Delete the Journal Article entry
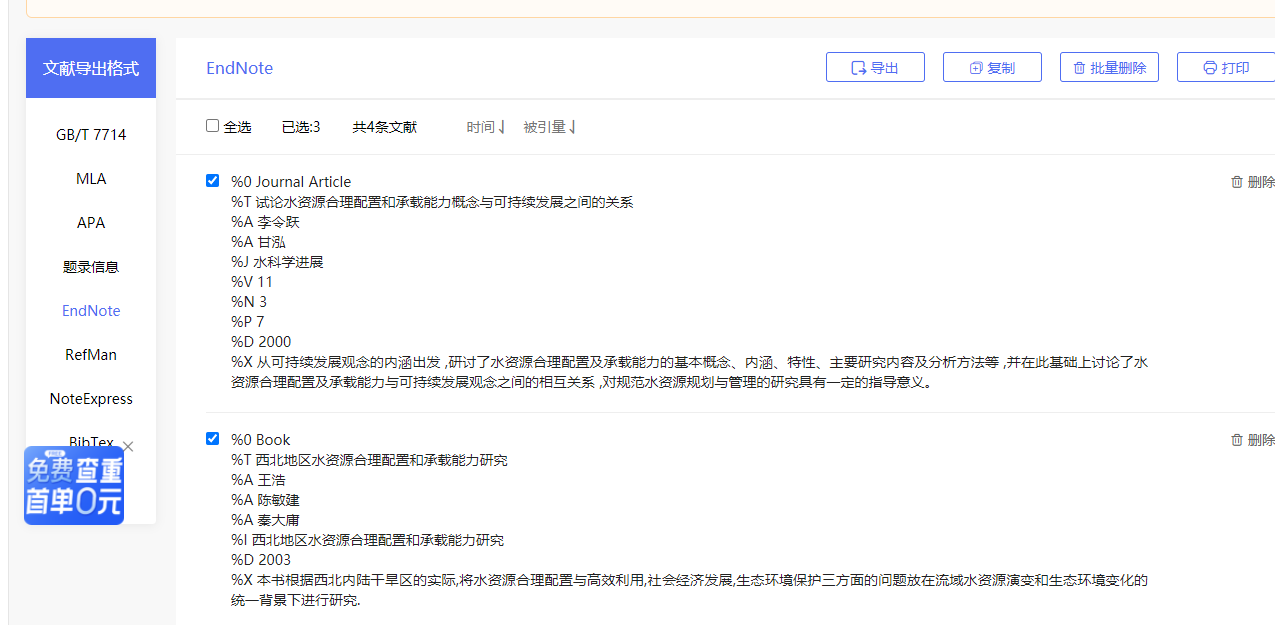The height and width of the screenshot is (625, 1275). pyautogui.click(x=1253, y=182)
